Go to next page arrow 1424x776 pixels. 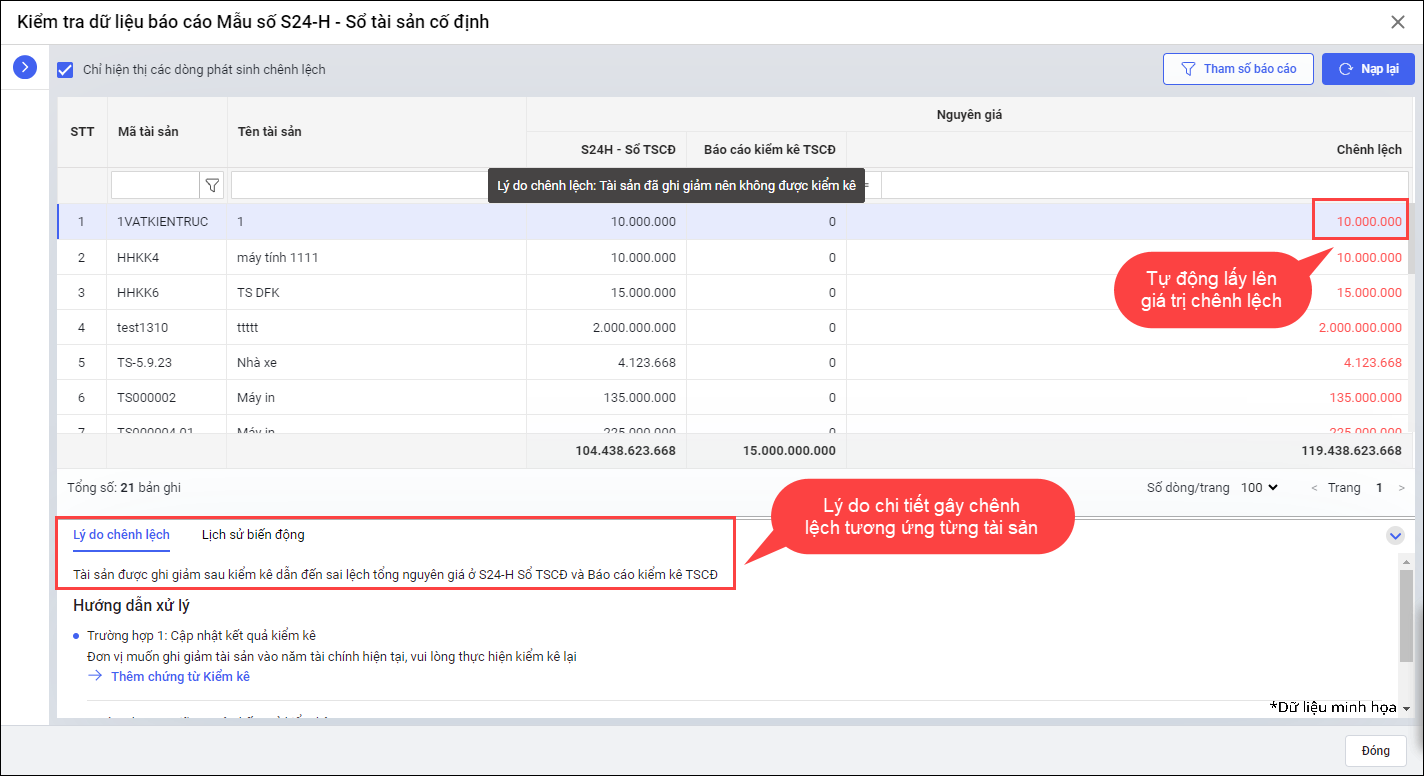point(1401,488)
